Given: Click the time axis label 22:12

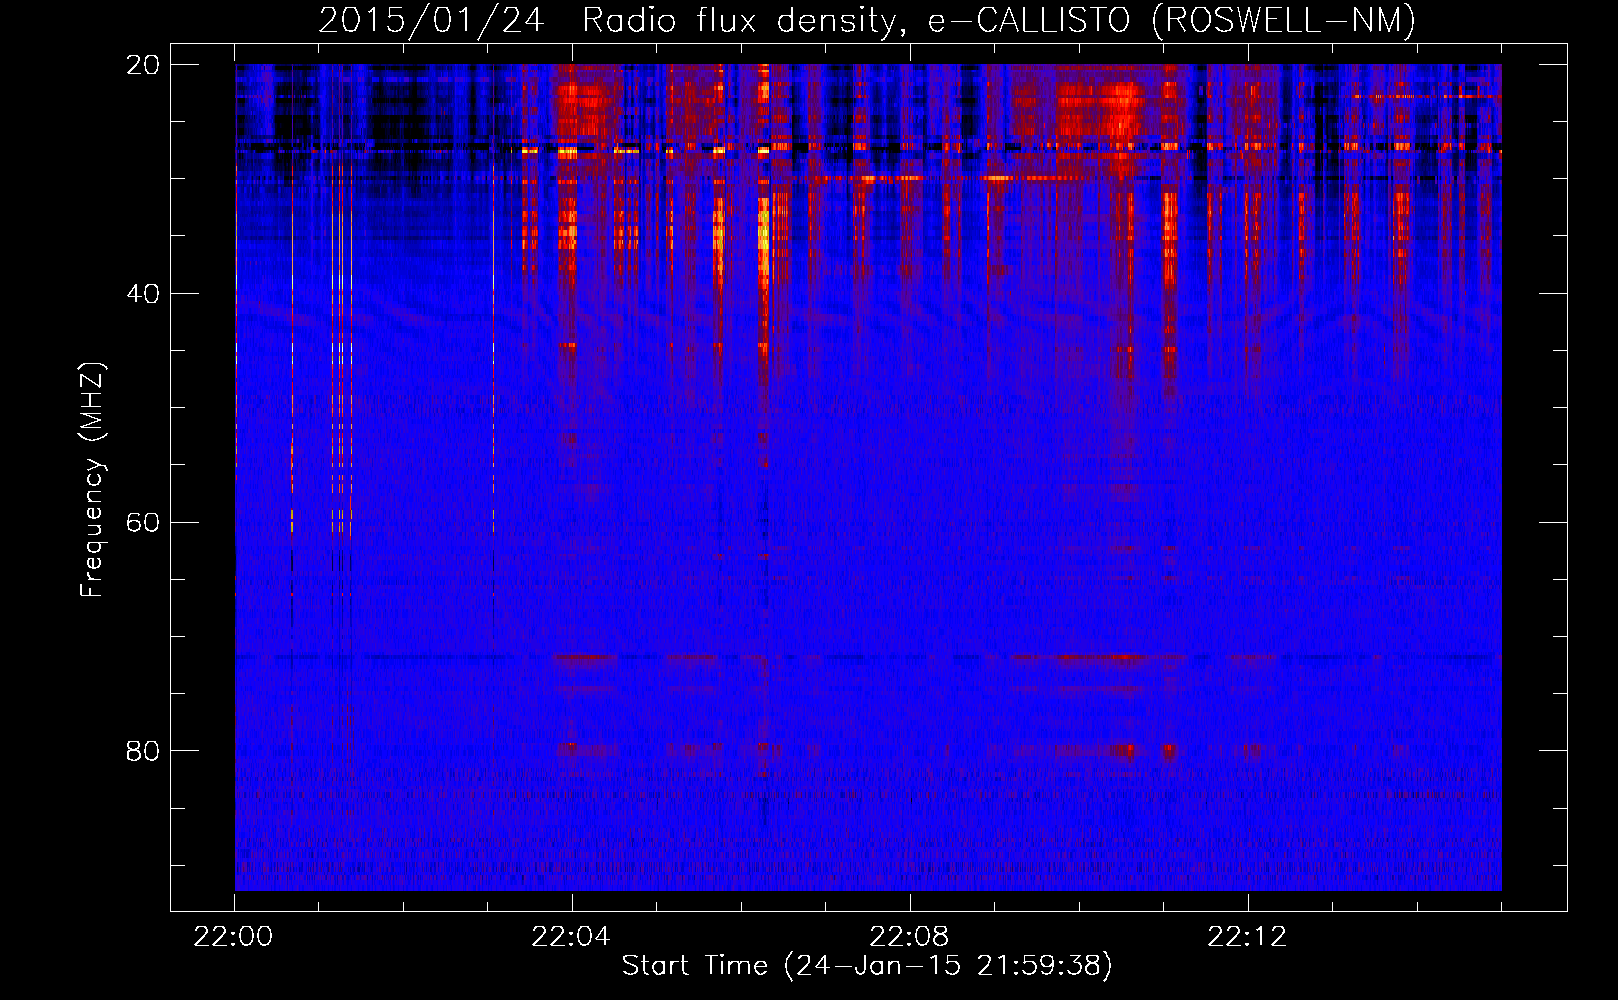Looking at the screenshot, I should coord(1247,937).
